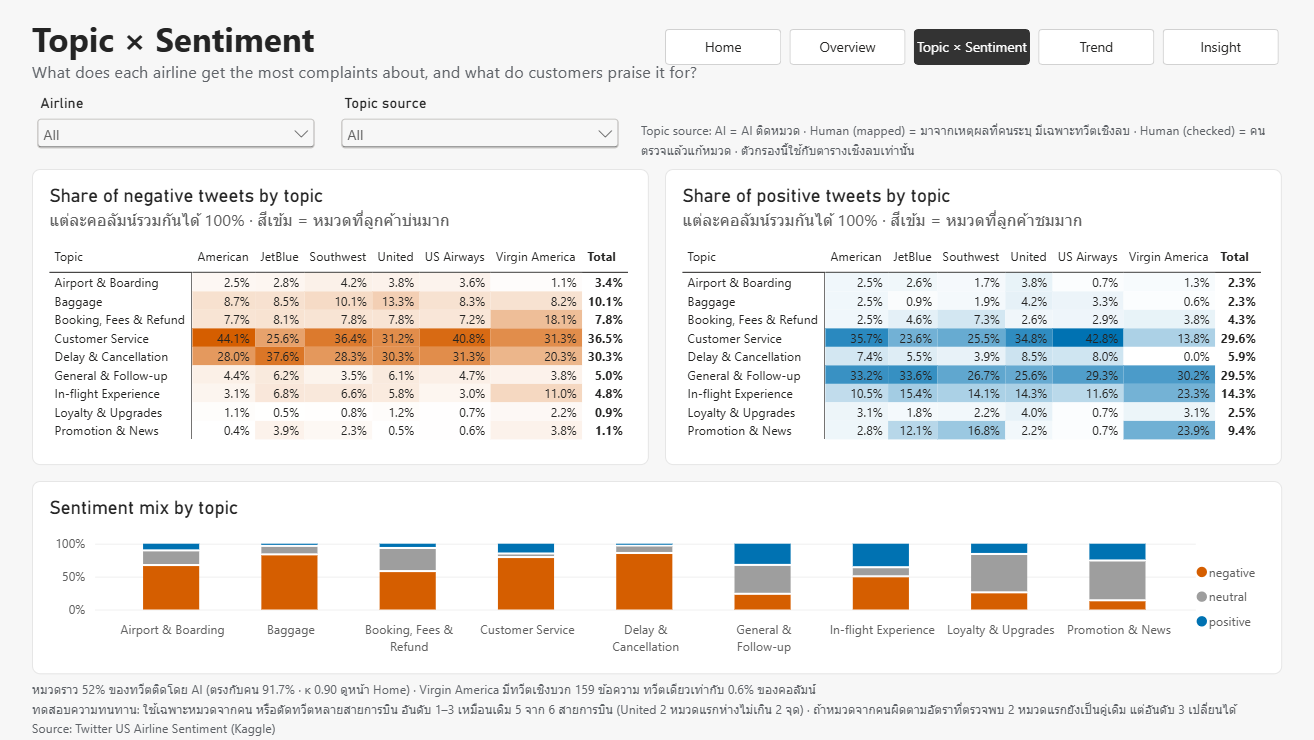Viewport: 1314px width, 740px height.
Task: Open the Overview page
Action: click(847, 47)
